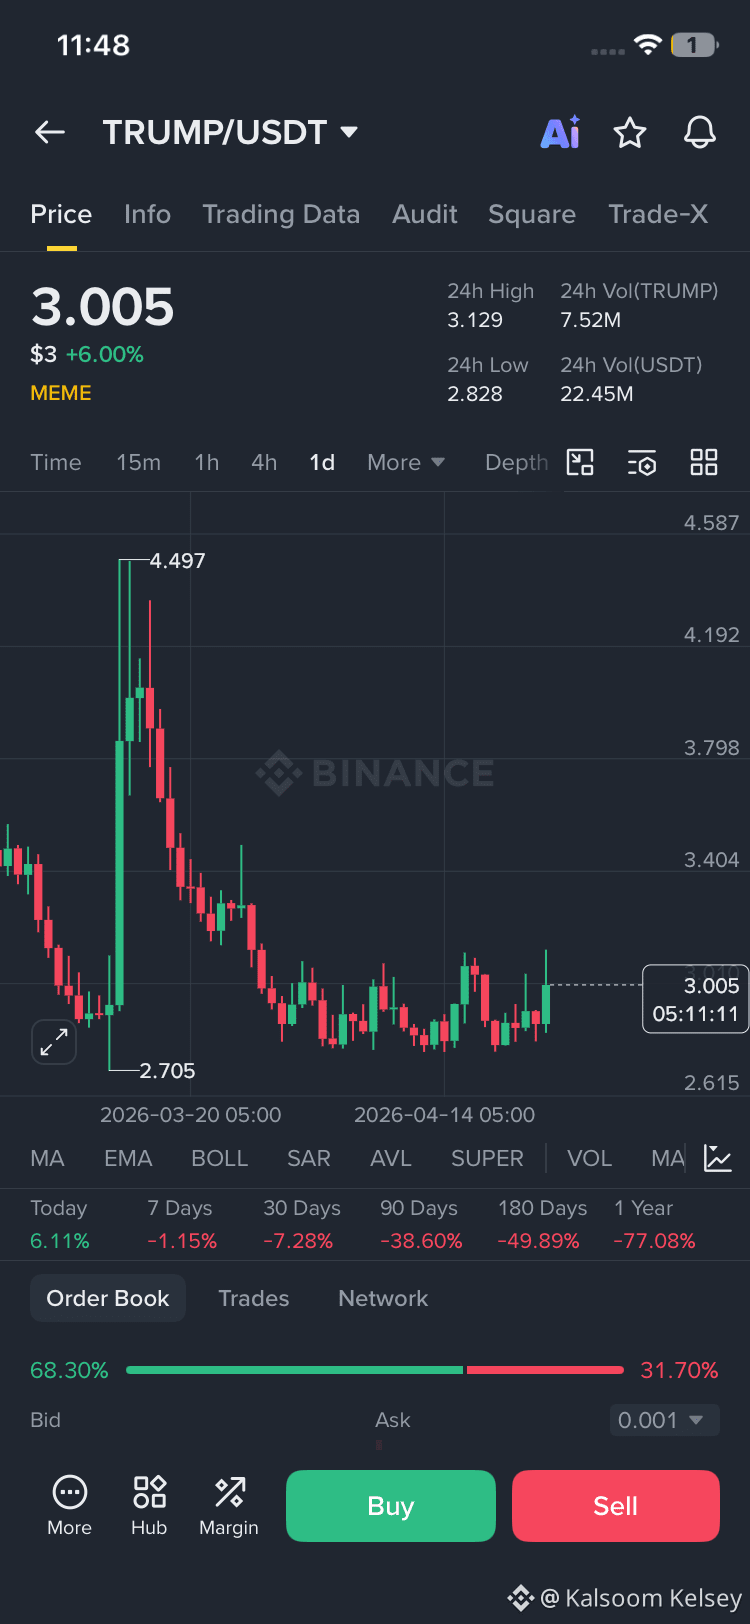
Task: Toggle the BOLL indicator
Action: pyautogui.click(x=219, y=1158)
